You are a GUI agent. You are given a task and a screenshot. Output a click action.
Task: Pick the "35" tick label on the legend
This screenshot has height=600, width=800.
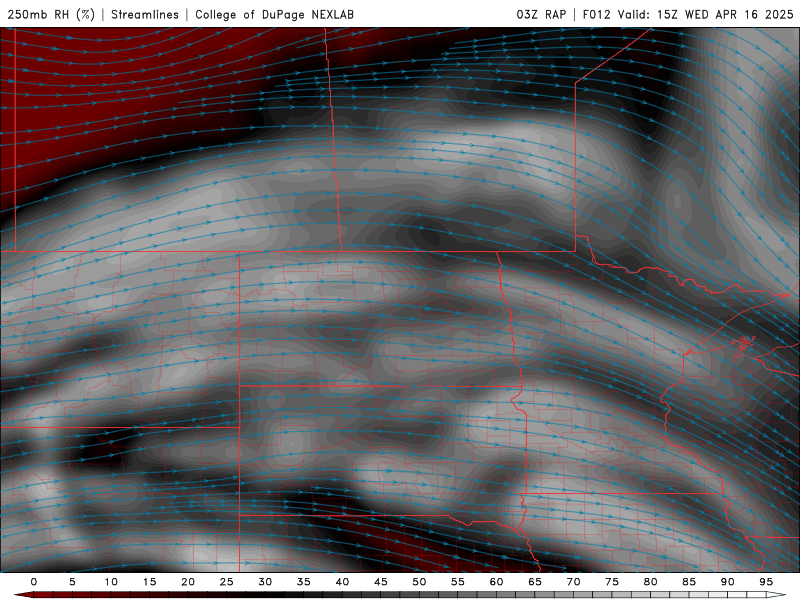[x=304, y=582]
